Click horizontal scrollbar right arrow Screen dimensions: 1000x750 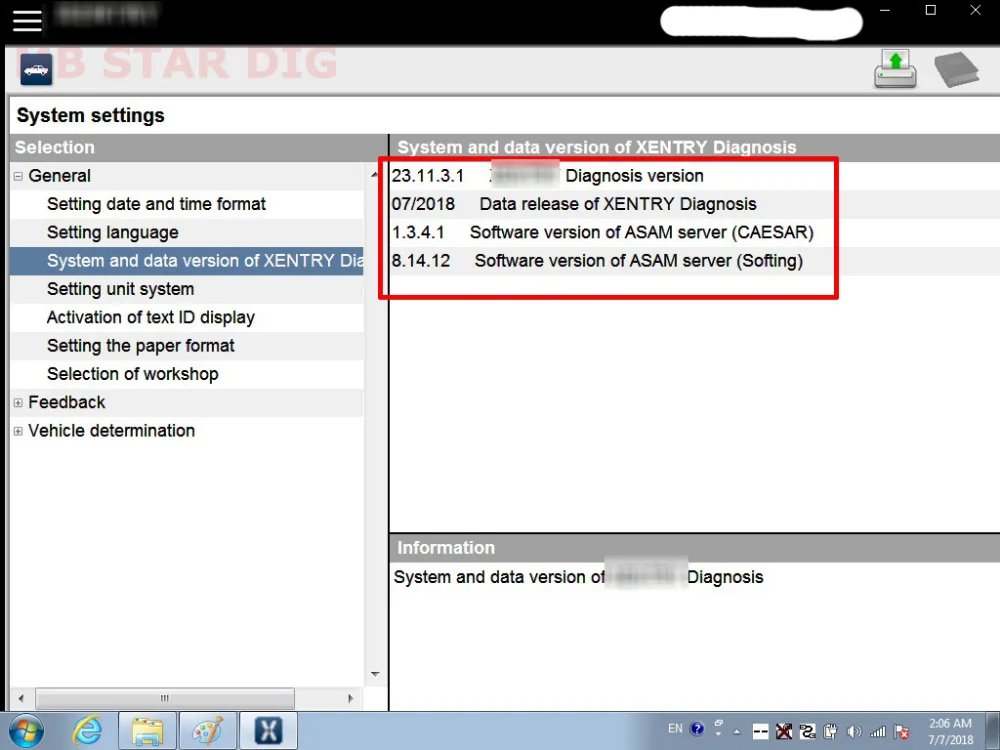(351, 698)
